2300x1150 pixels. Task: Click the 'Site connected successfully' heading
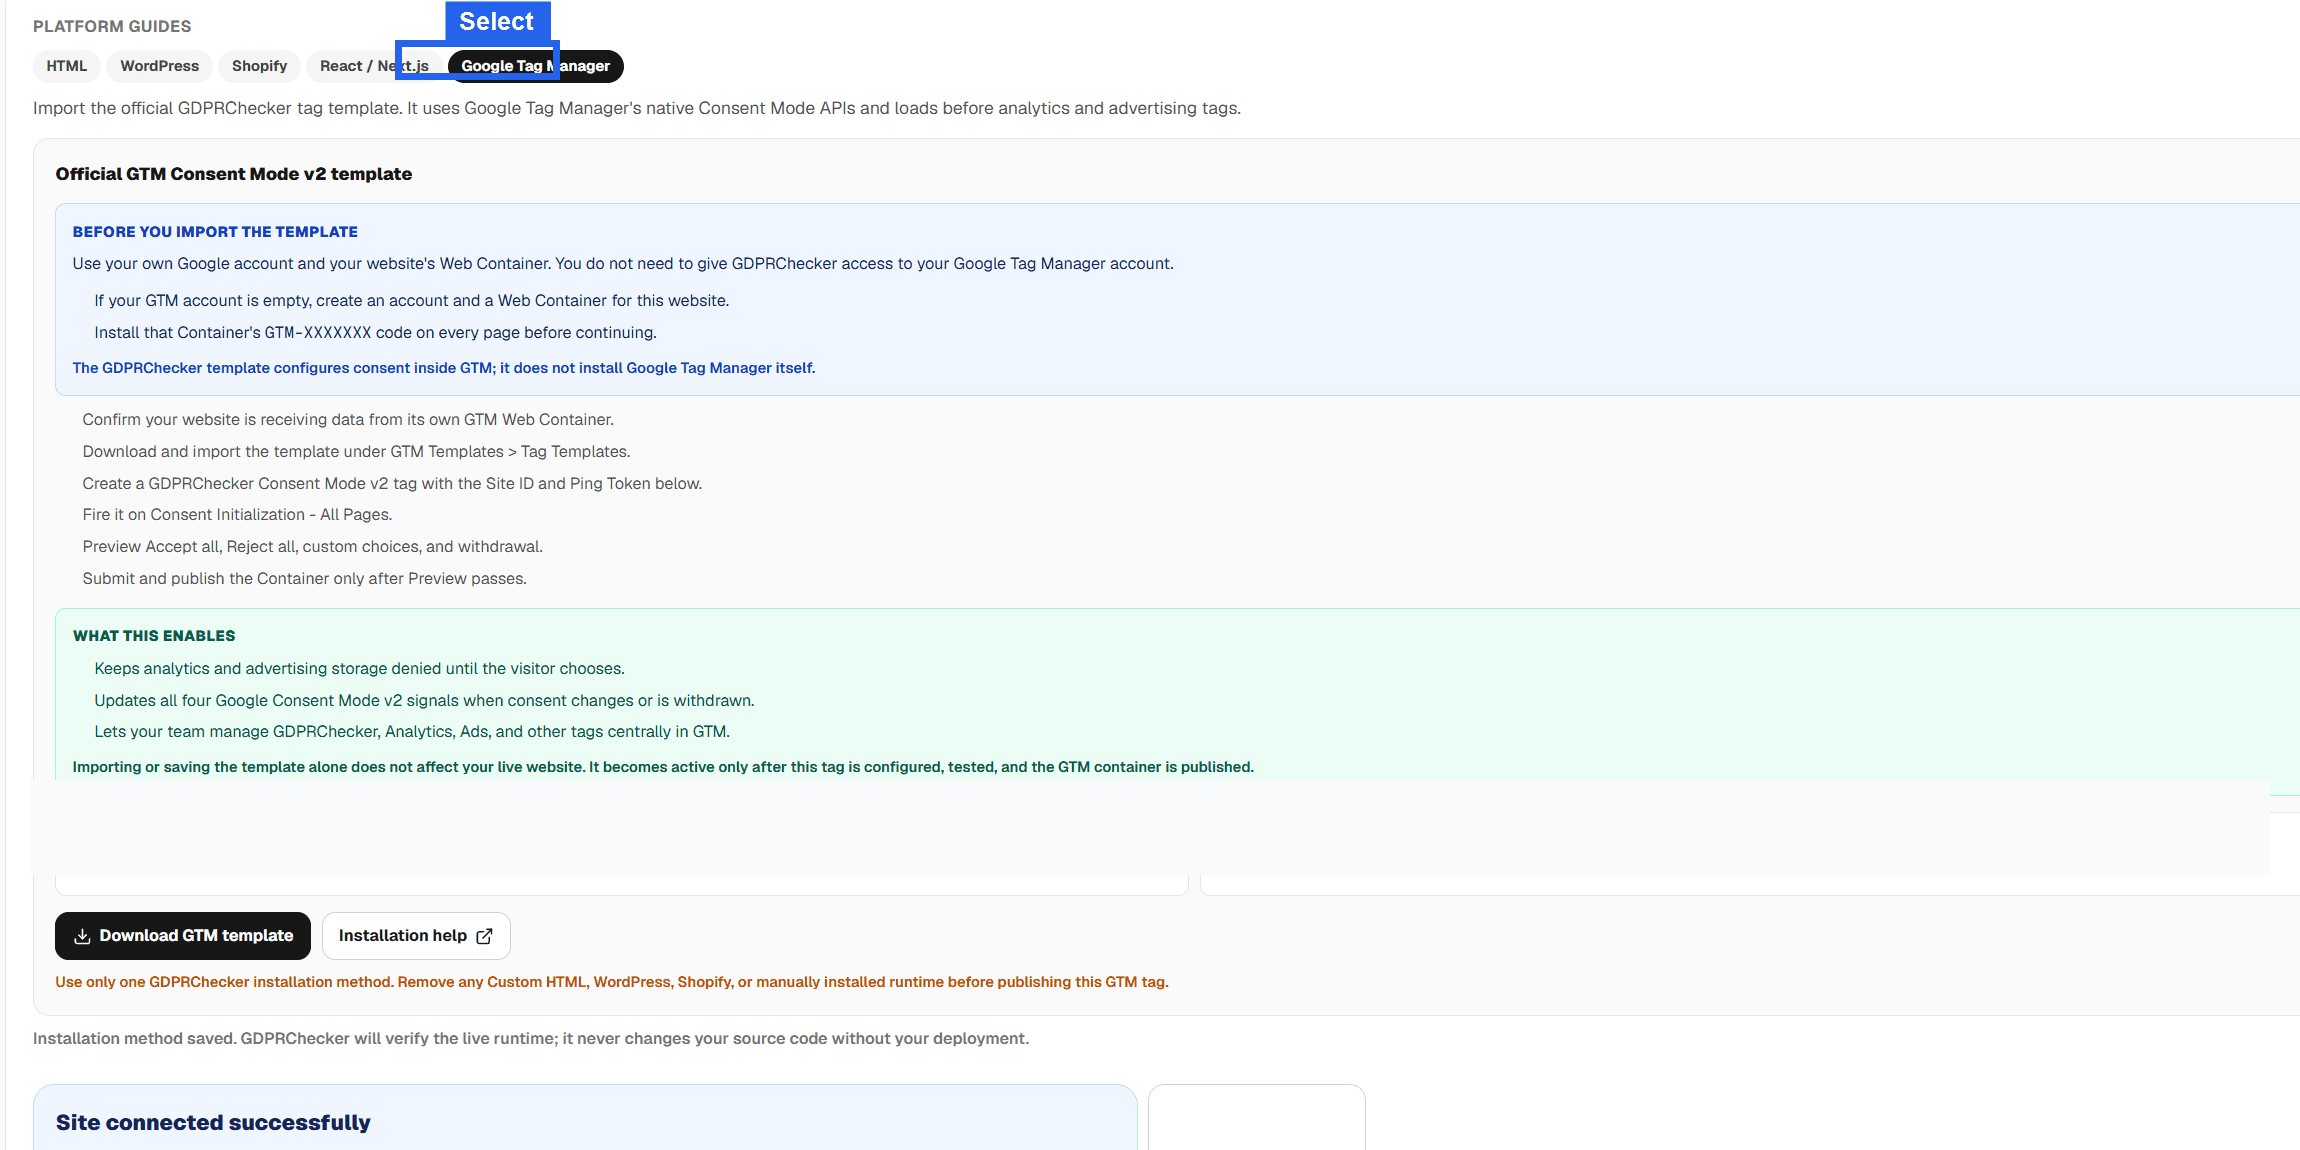[213, 1122]
